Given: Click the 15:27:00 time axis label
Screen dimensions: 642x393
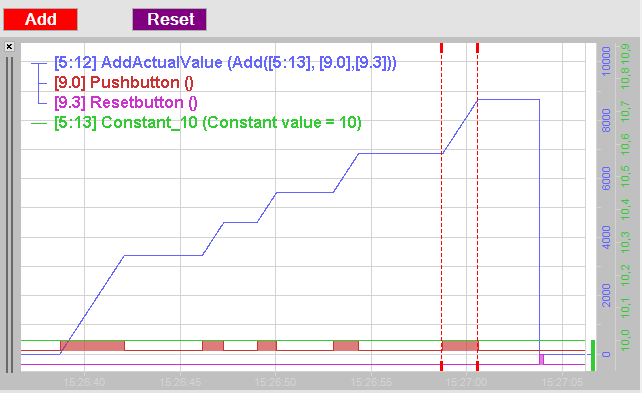Looking at the screenshot, I should 466,382.
